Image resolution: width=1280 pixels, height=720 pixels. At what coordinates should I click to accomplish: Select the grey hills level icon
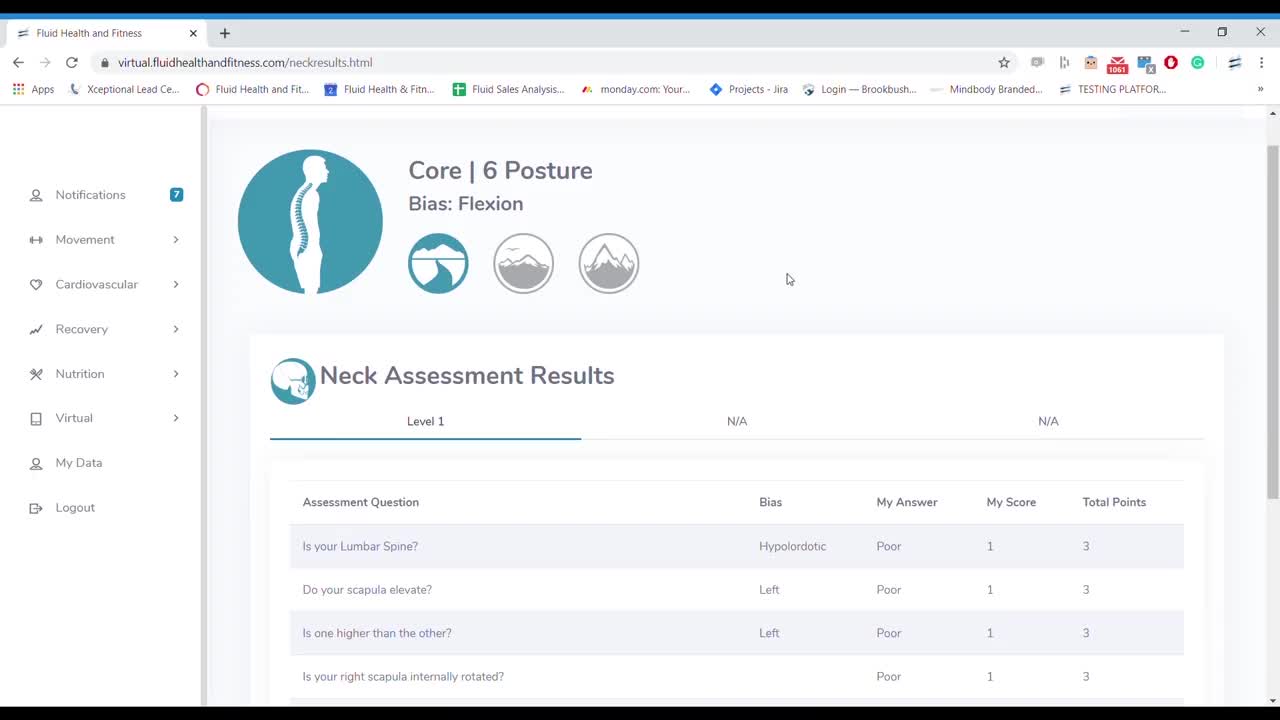(x=523, y=263)
